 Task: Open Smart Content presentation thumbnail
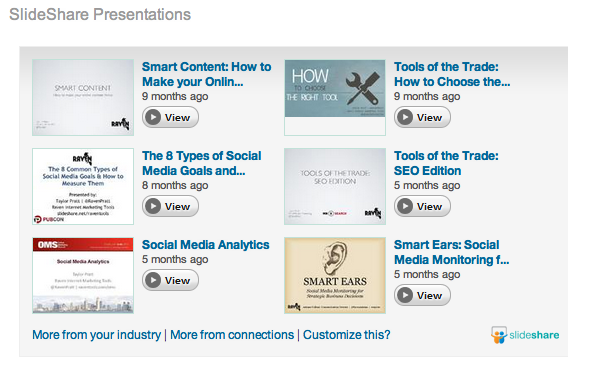pos(83,97)
